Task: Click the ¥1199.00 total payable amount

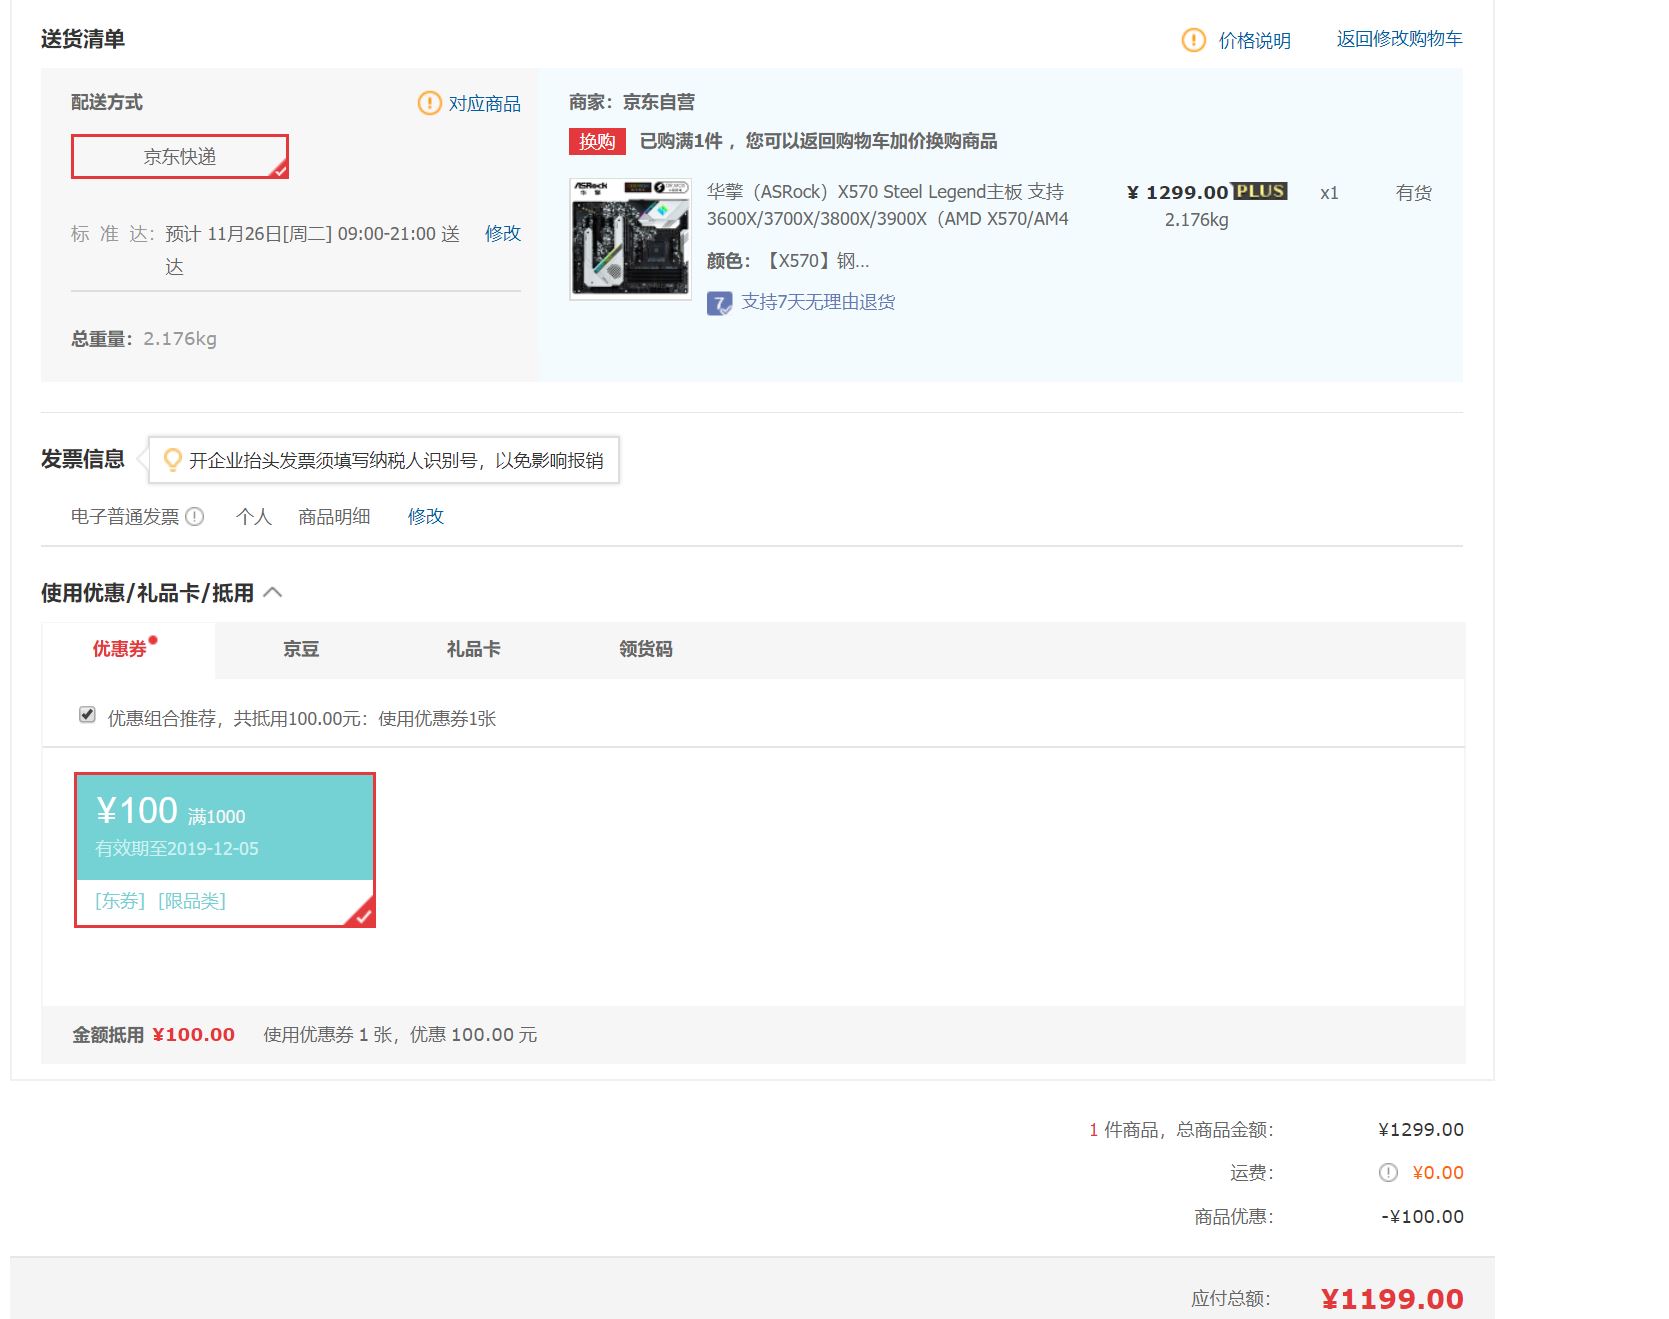Action: (1392, 1299)
